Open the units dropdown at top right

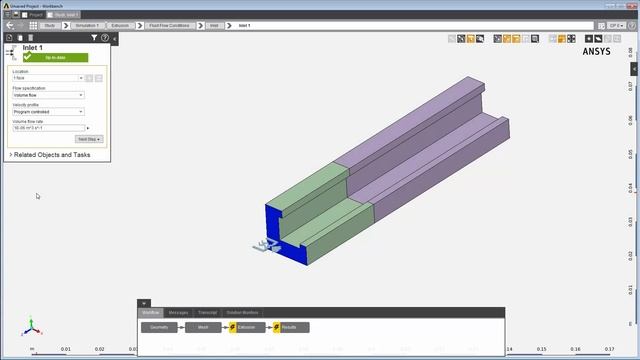[x=616, y=25]
